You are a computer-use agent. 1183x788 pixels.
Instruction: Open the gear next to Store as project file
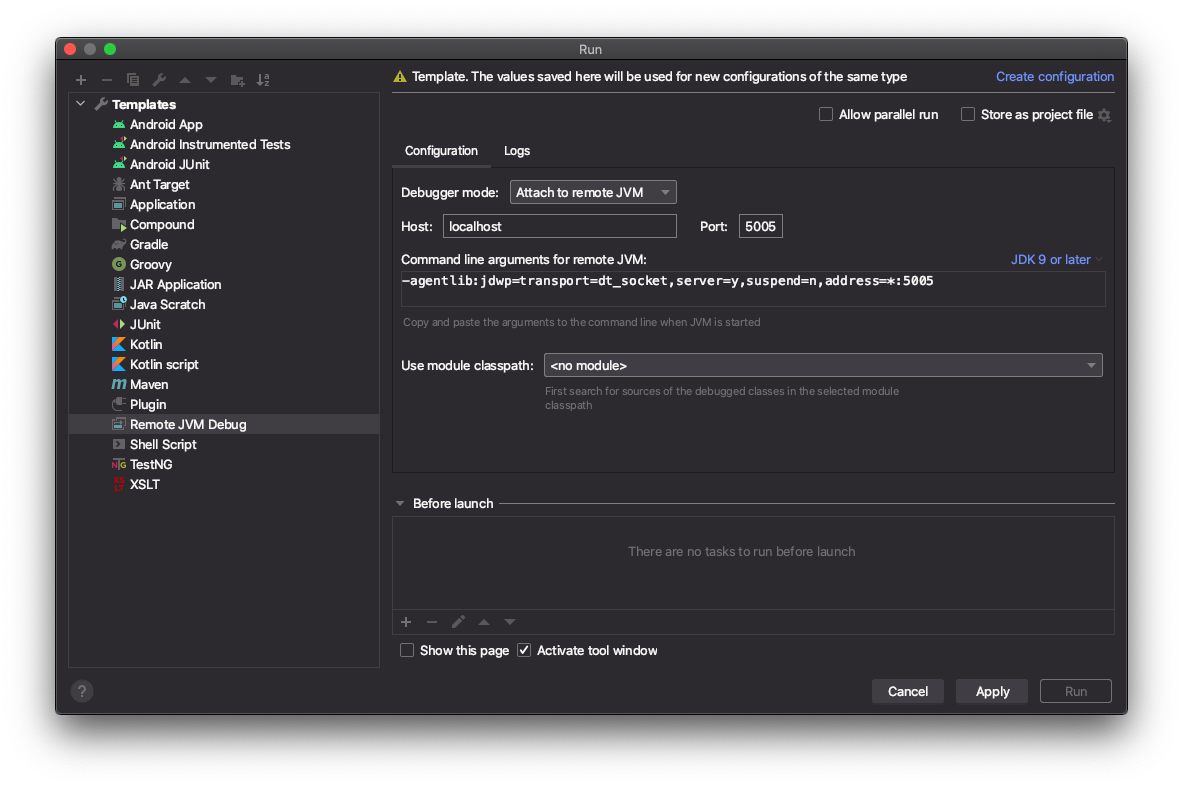tap(1104, 115)
